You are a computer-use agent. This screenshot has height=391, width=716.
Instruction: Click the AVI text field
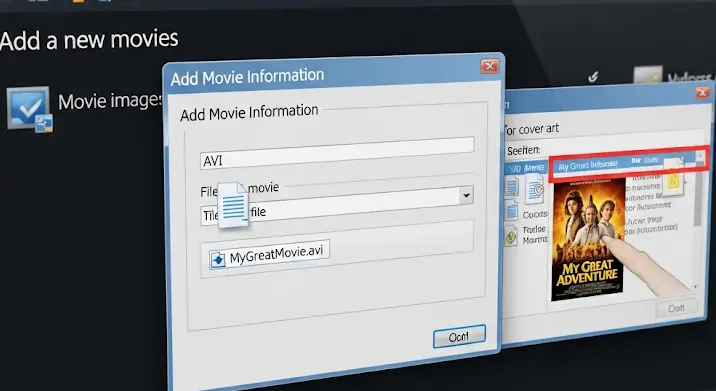(337, 153)
